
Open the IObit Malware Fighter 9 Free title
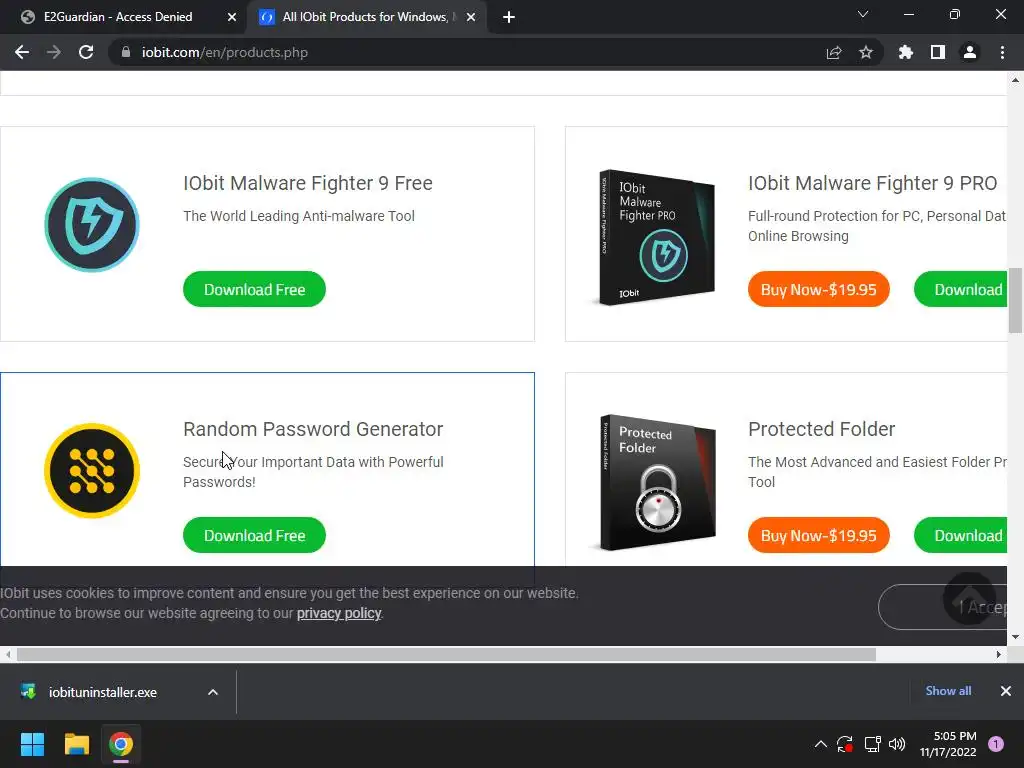click(308, 183)
